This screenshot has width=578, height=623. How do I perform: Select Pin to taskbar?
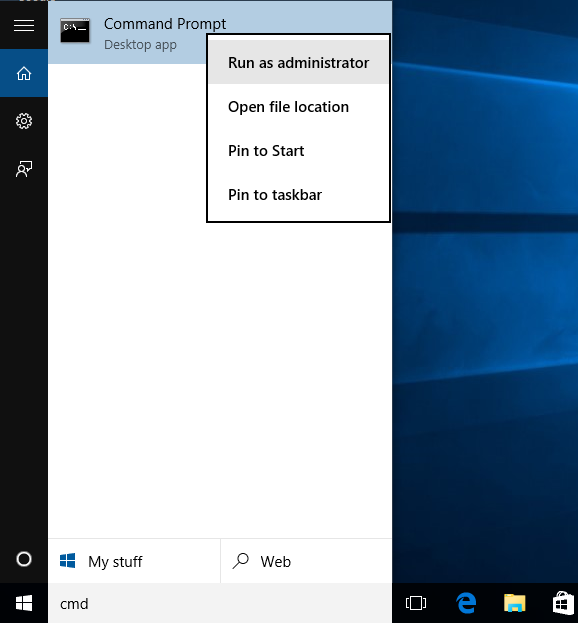tap(298, 195)
